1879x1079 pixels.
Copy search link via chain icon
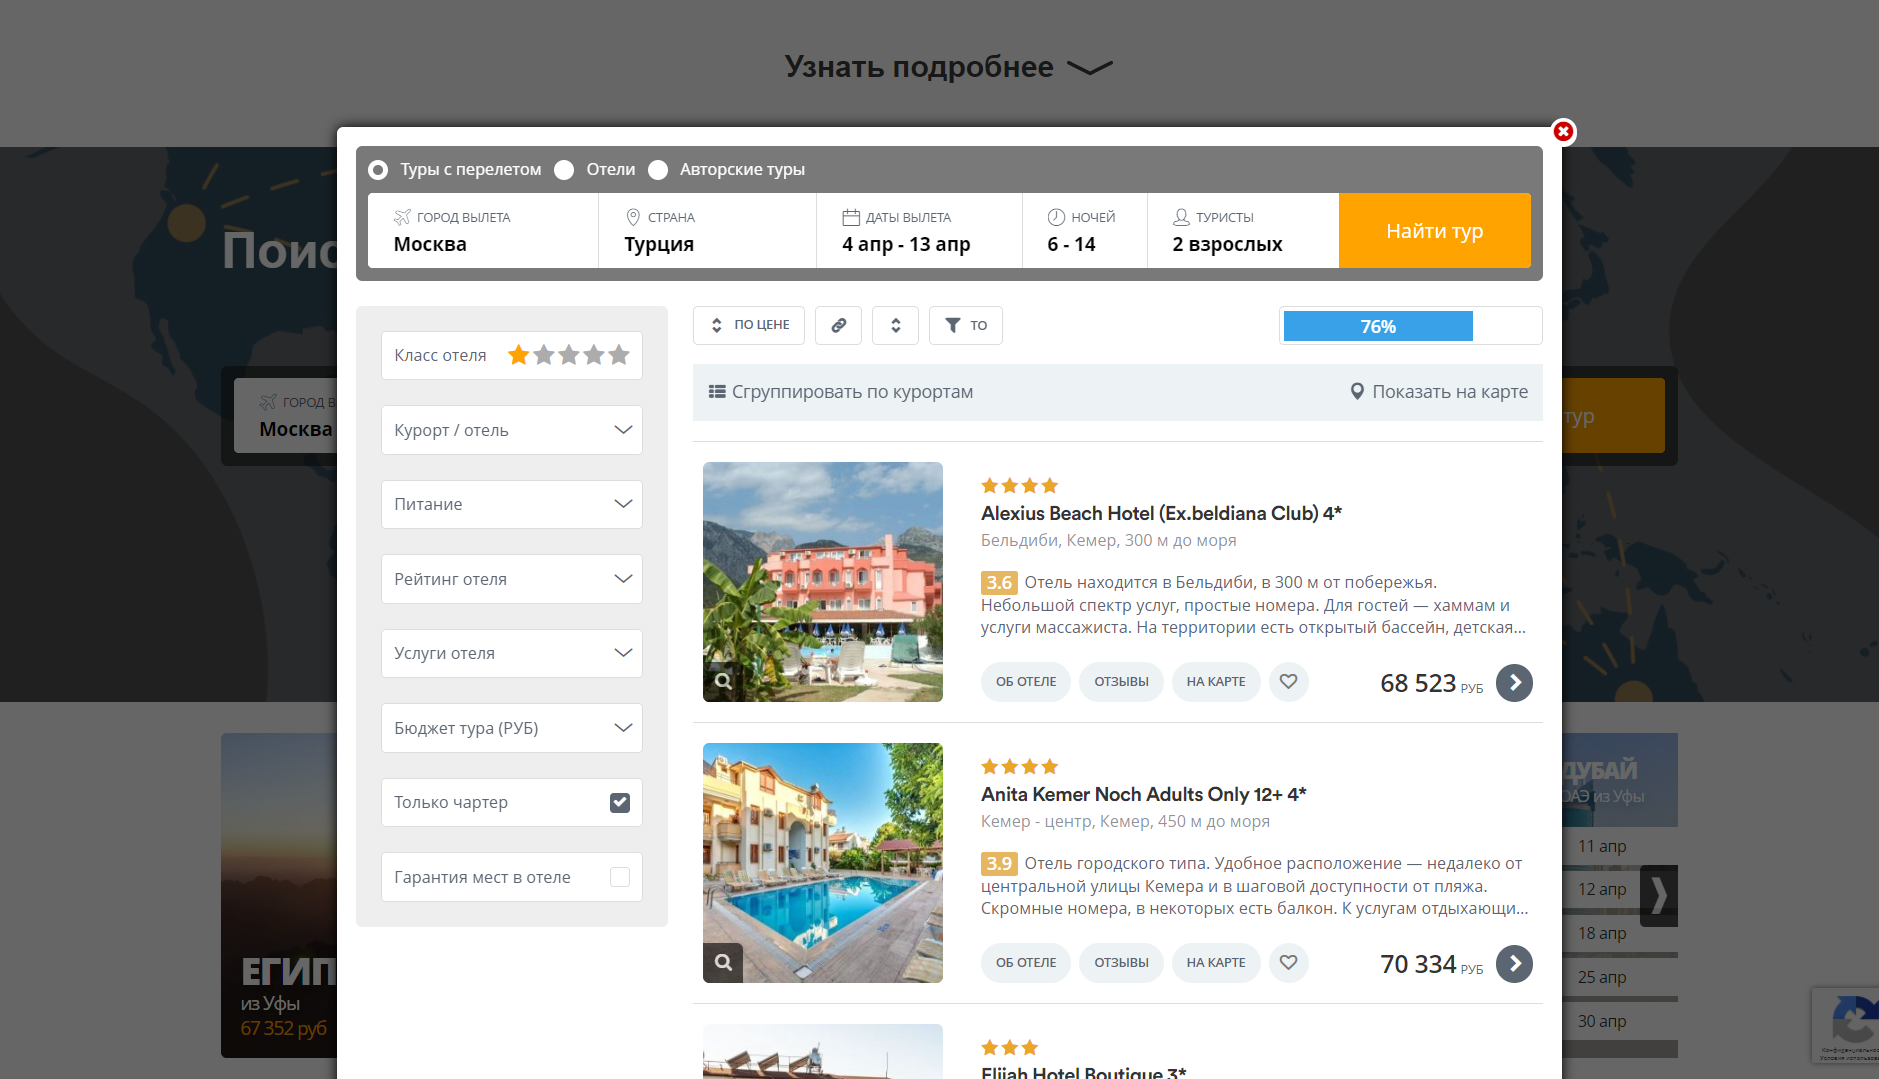pyautogui.click(x=838, y=325)
